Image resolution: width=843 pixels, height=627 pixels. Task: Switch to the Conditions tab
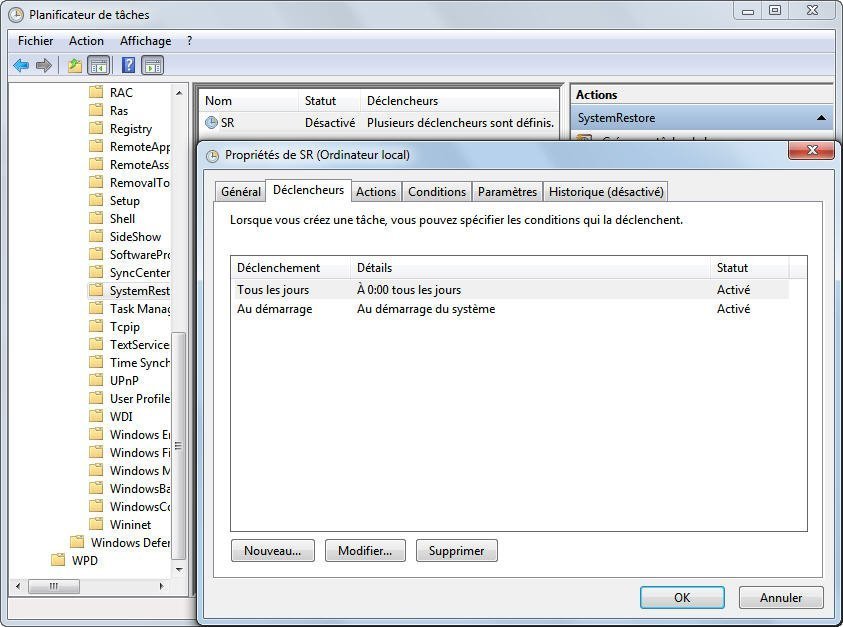coord(437,192)
